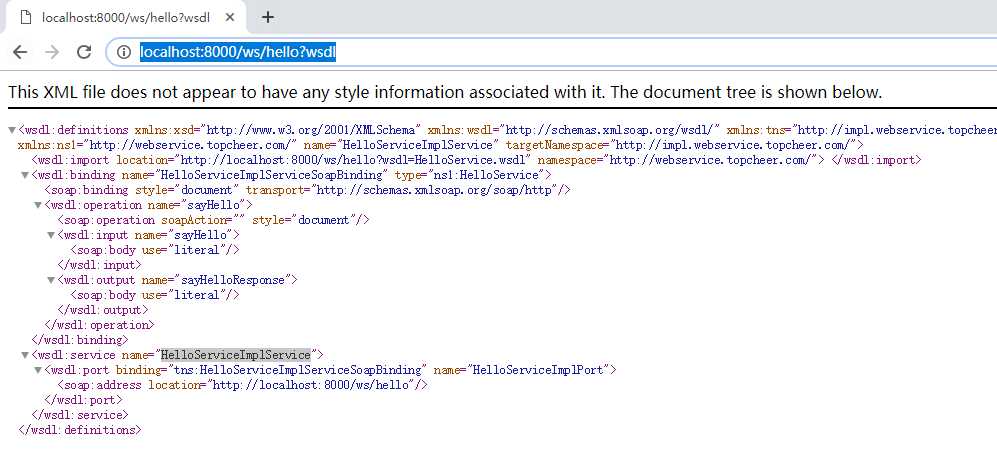This screenshot has height=468, width=997.
Task: Click the page icon on the tab
Action: (25, 17)
